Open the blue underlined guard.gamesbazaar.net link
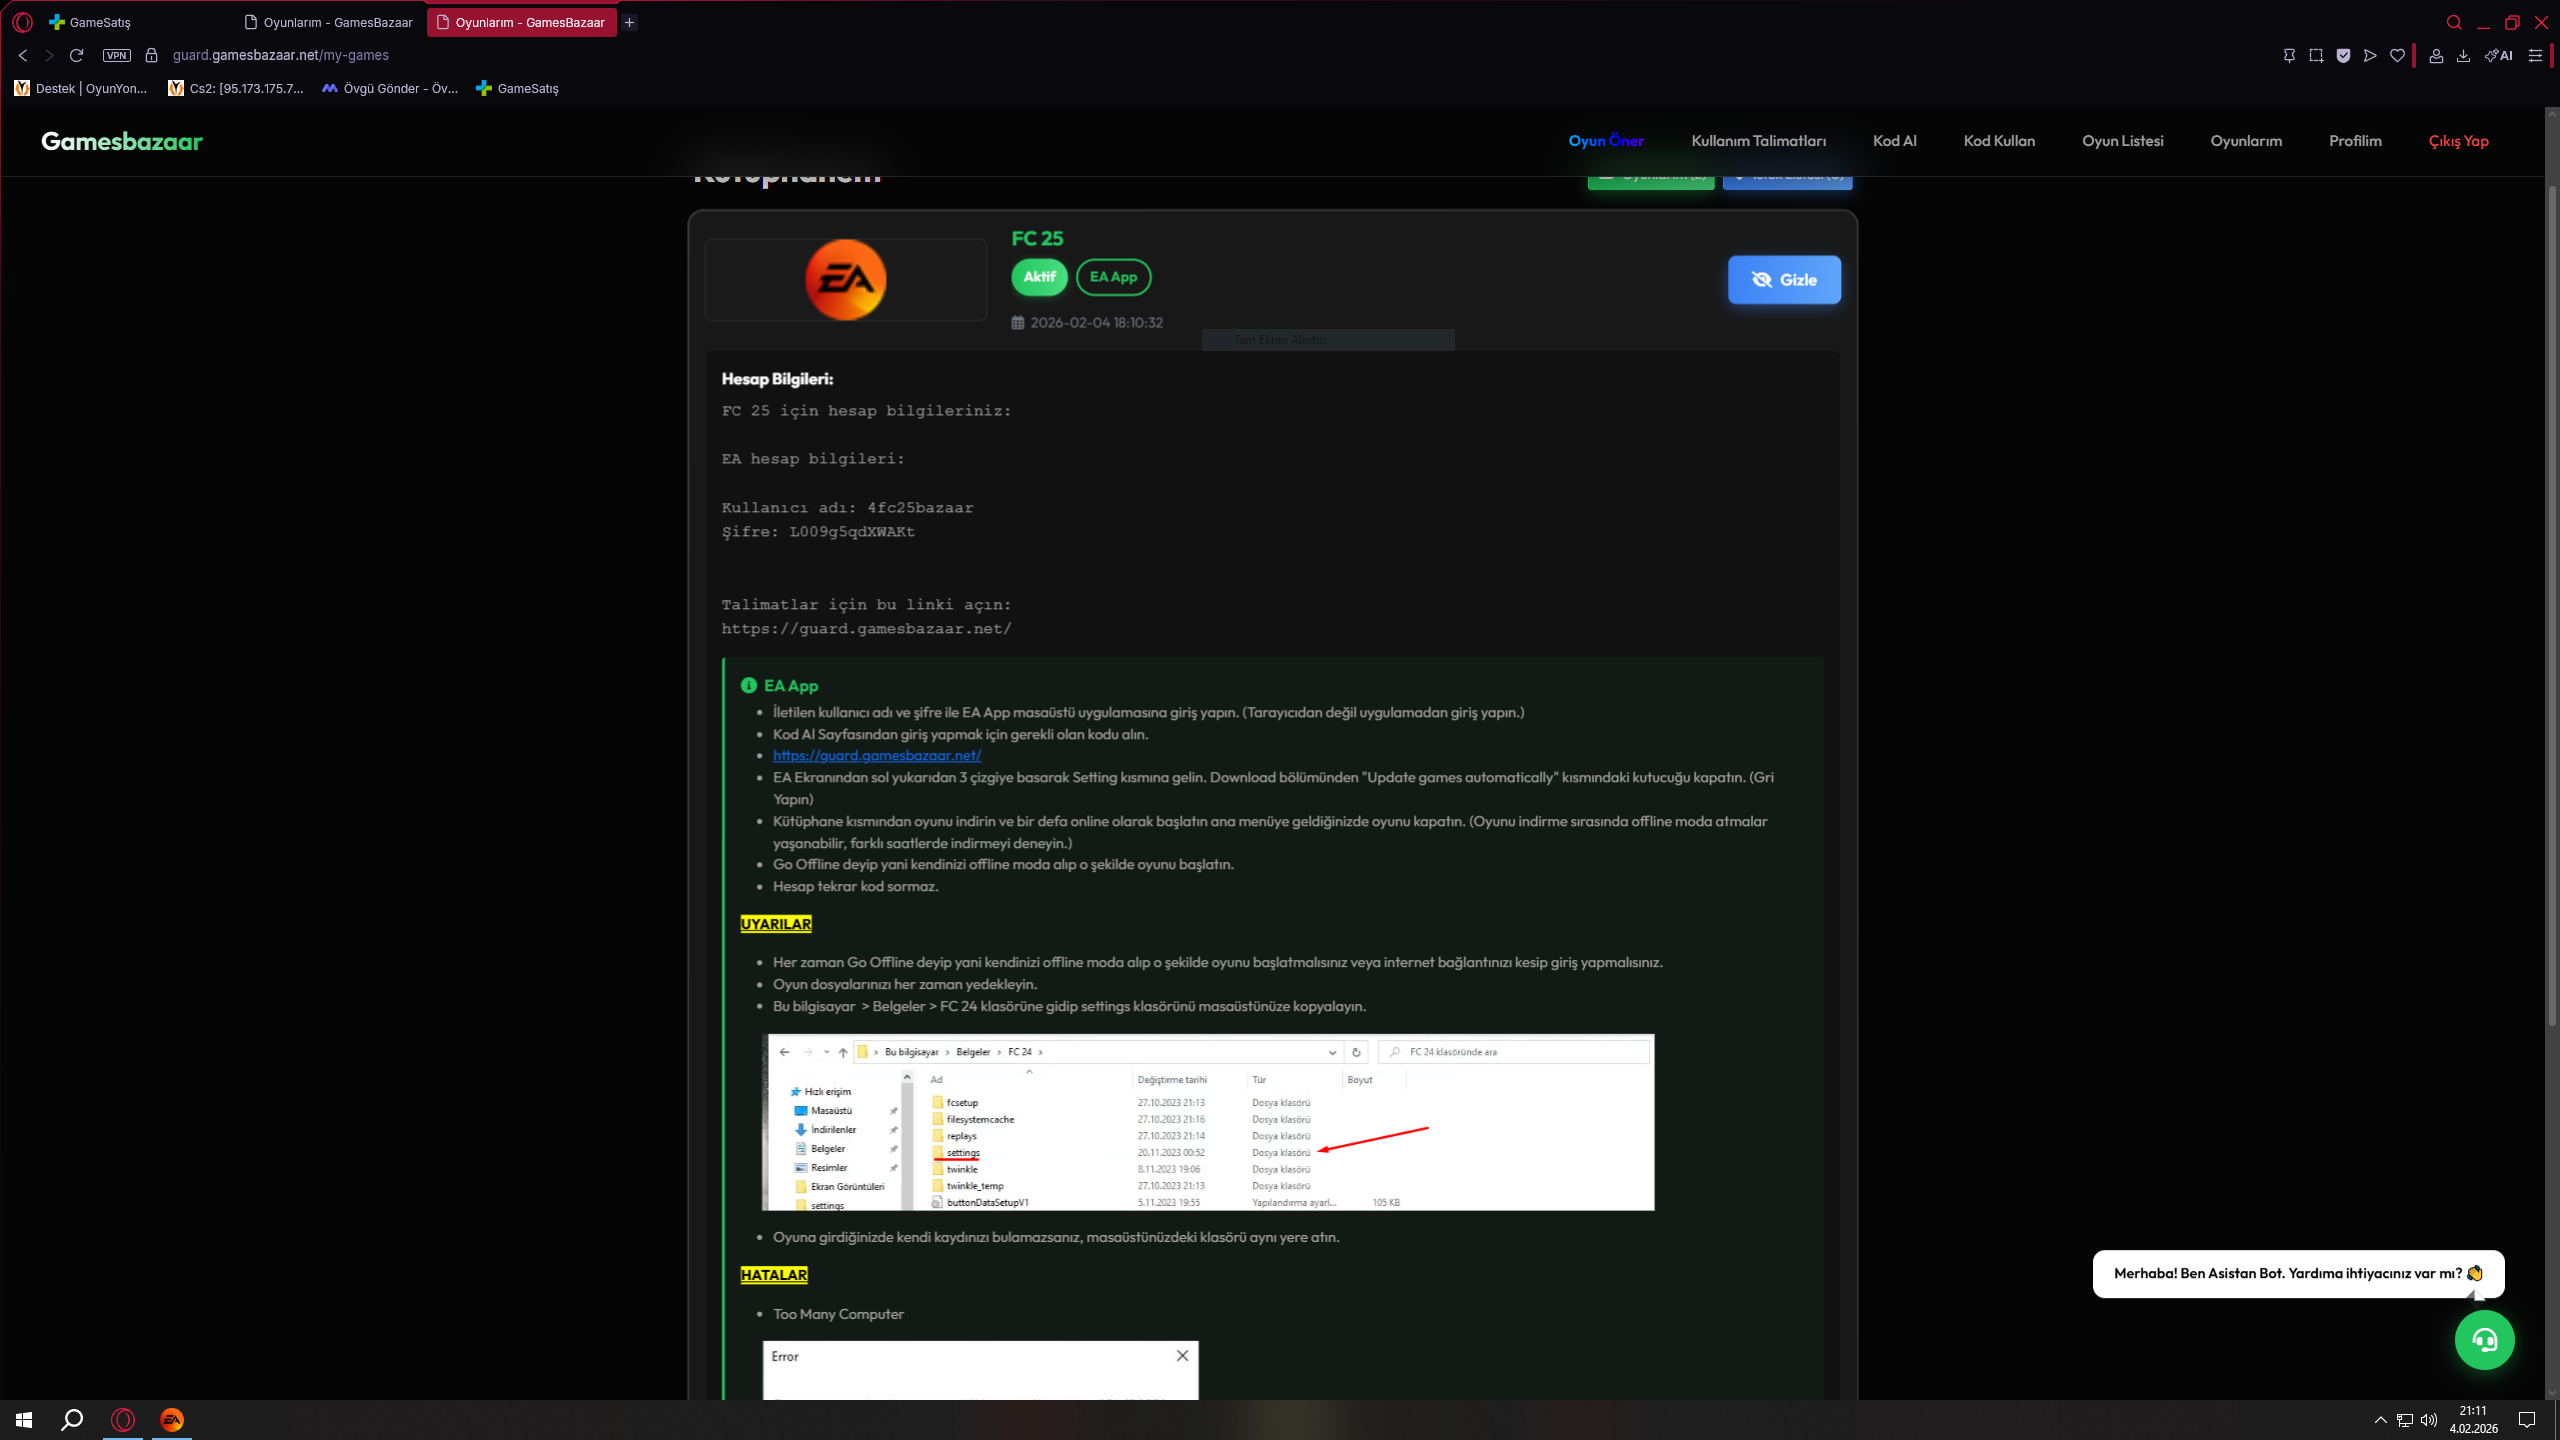This screenshot has height=1440, width=2560. (x=876, y=756)
